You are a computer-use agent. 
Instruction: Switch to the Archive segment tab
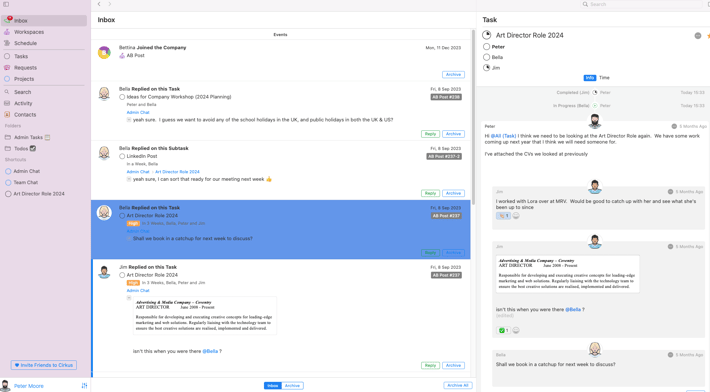(x=293, y=386)
